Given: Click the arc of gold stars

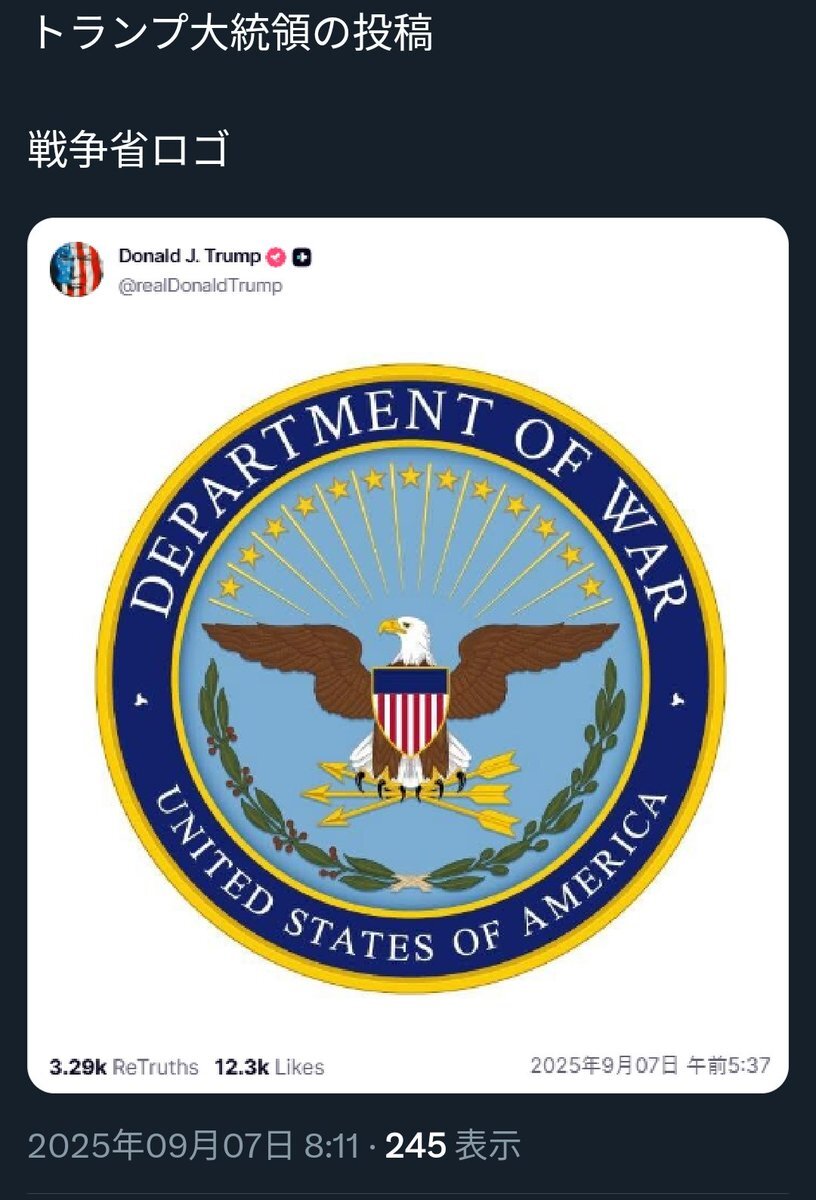Looking at the screenshot, I should [410, 480].
